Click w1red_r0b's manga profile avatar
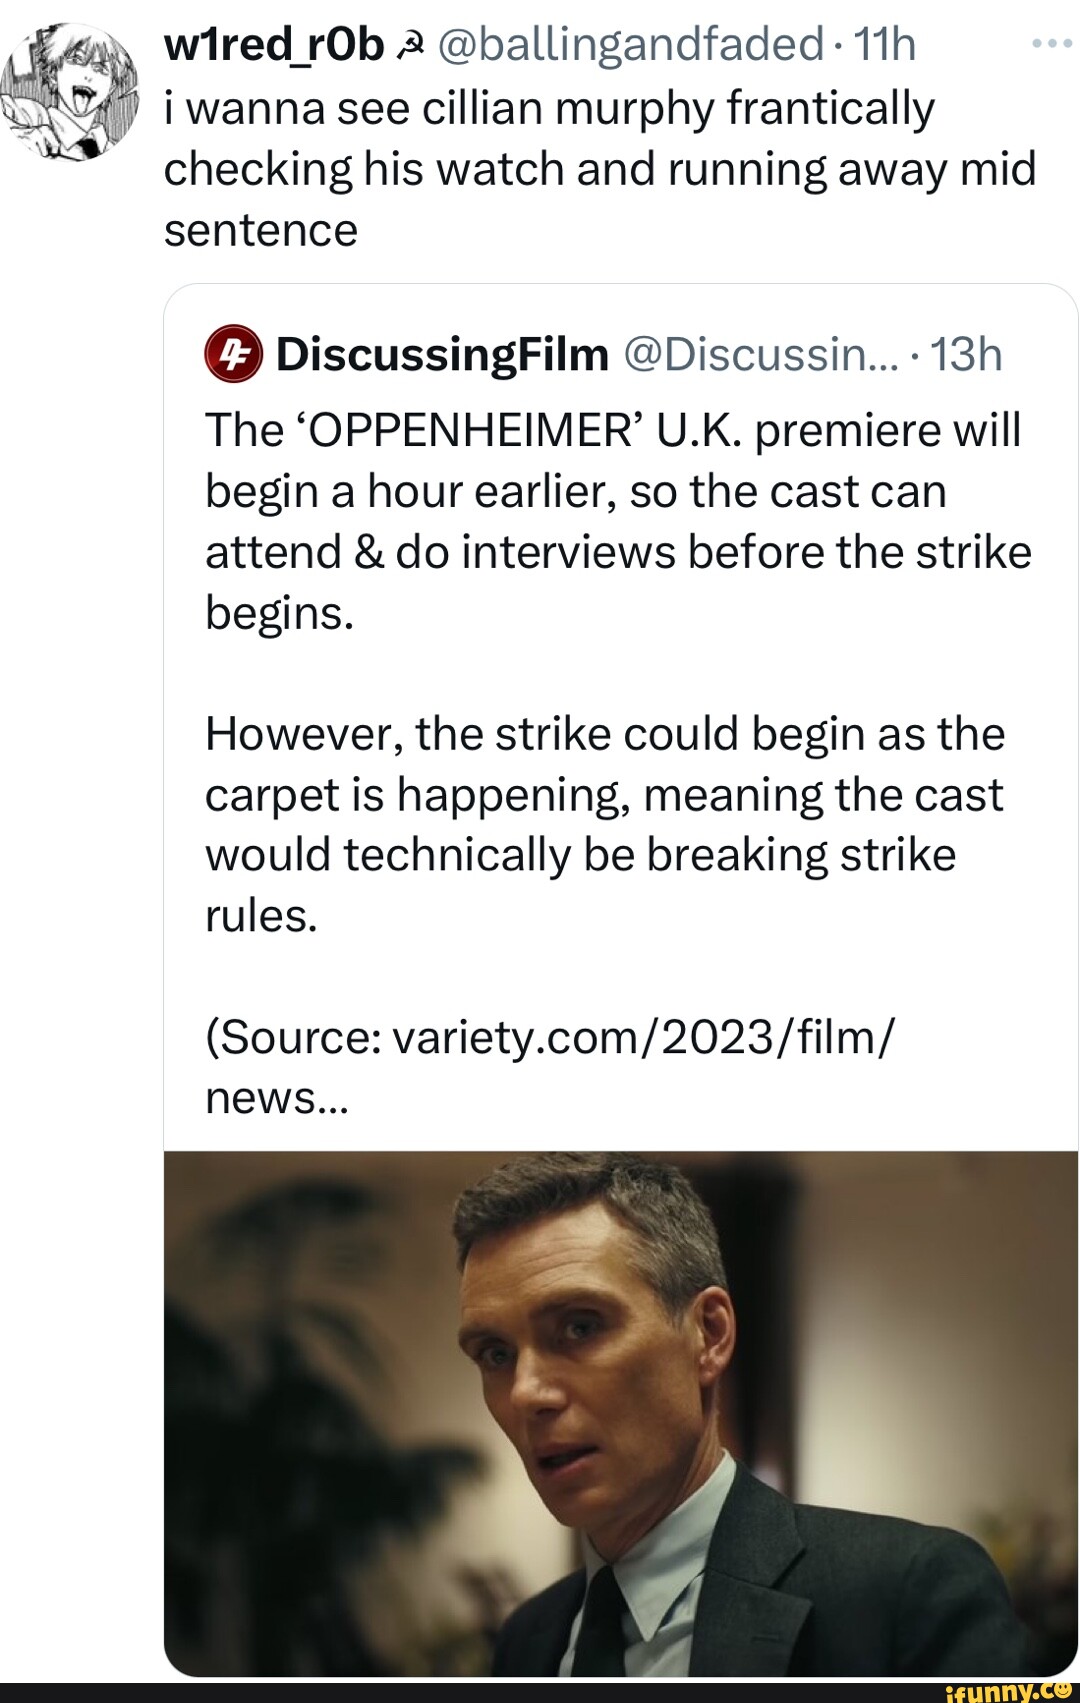Image resolution: width=1080 pixels, height=1703 pixels. (70, 92)
